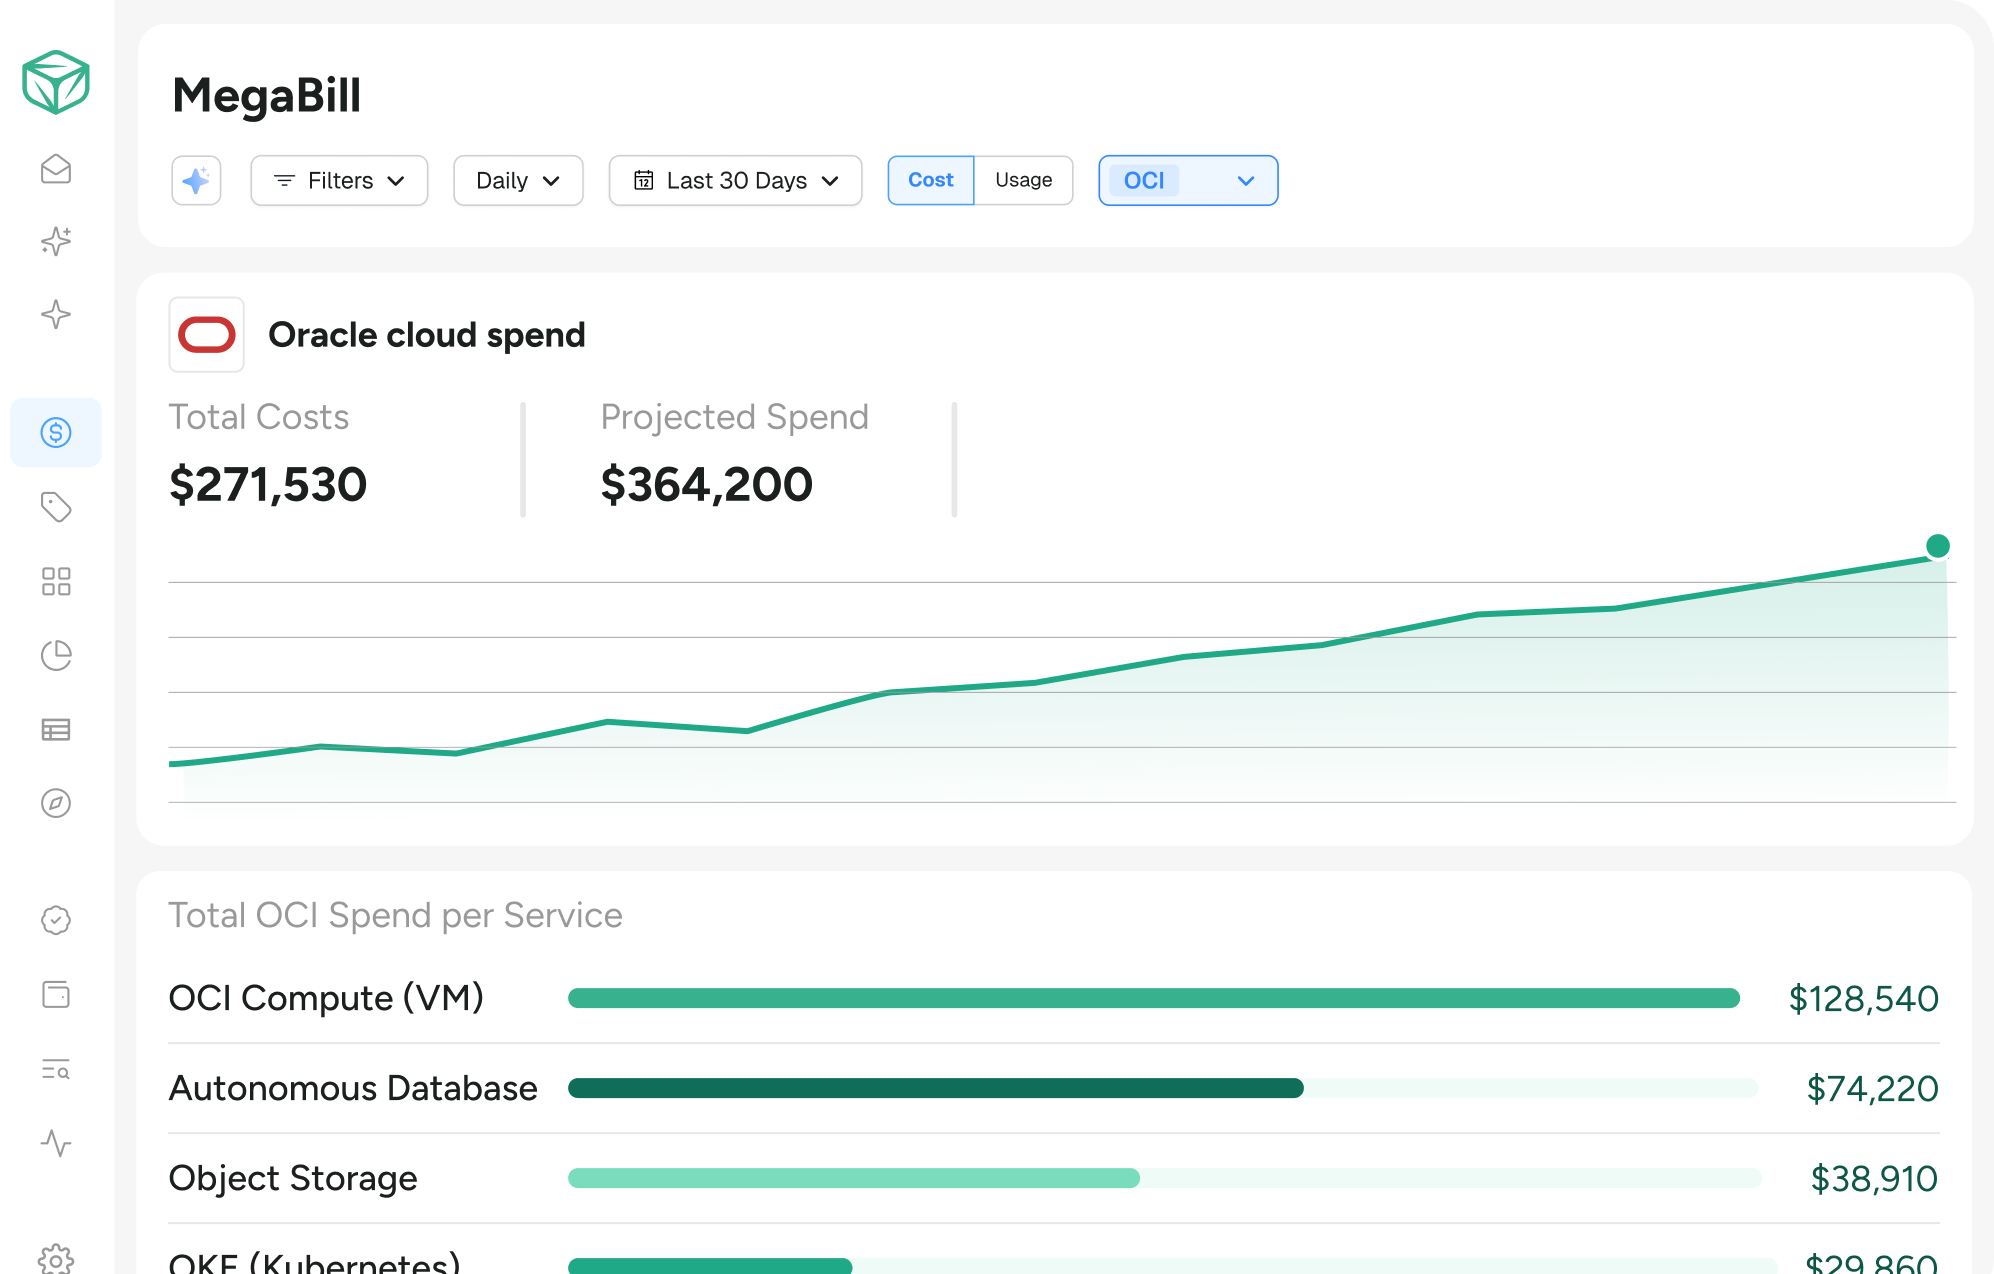Select the four-squares grid sidebar icon
1994x1274 pixels.
pos(56,581)
